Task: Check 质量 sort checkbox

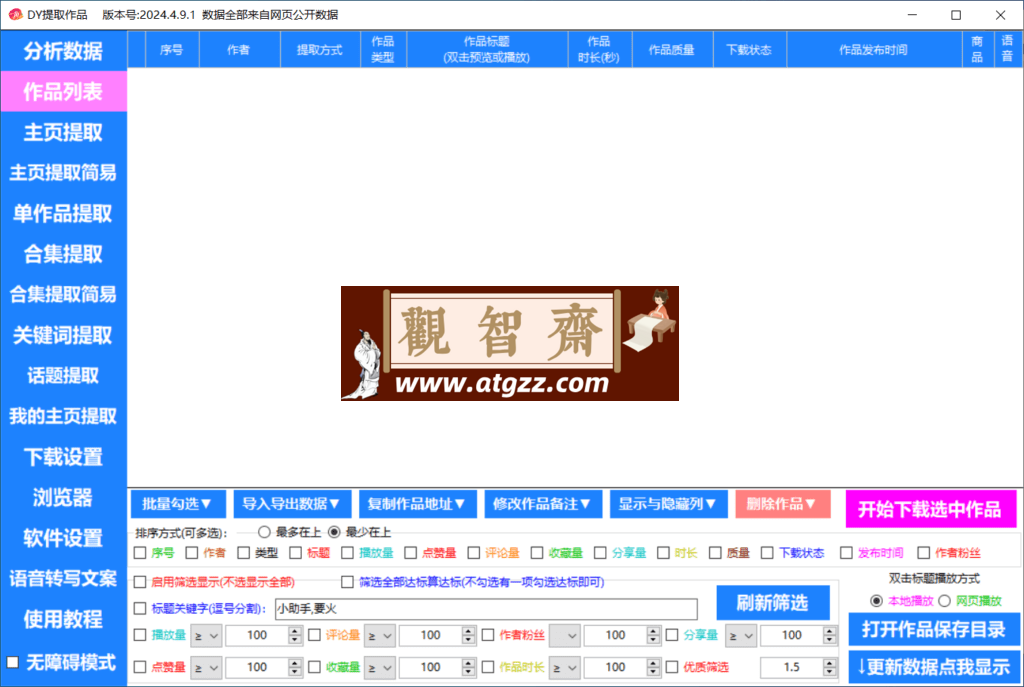Action: pyautogui.click(x=715, y=553)
